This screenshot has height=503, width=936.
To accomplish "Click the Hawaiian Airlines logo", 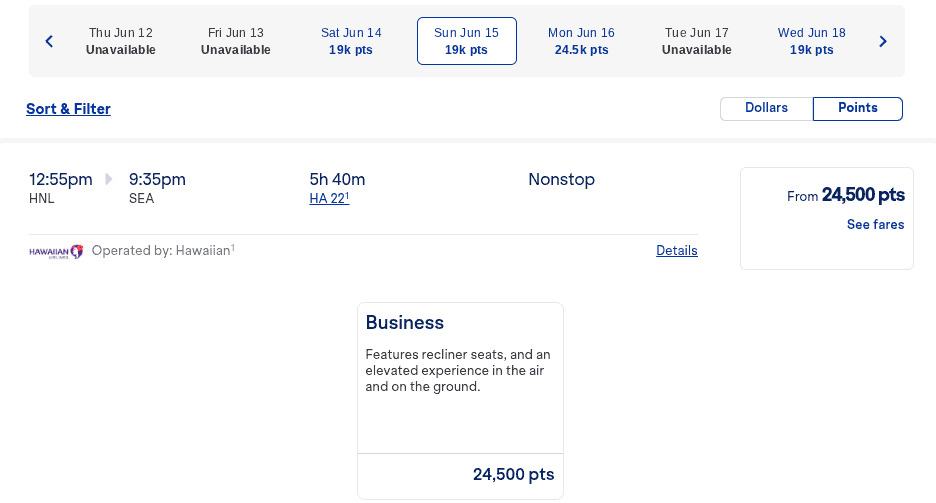I will 56,251.
